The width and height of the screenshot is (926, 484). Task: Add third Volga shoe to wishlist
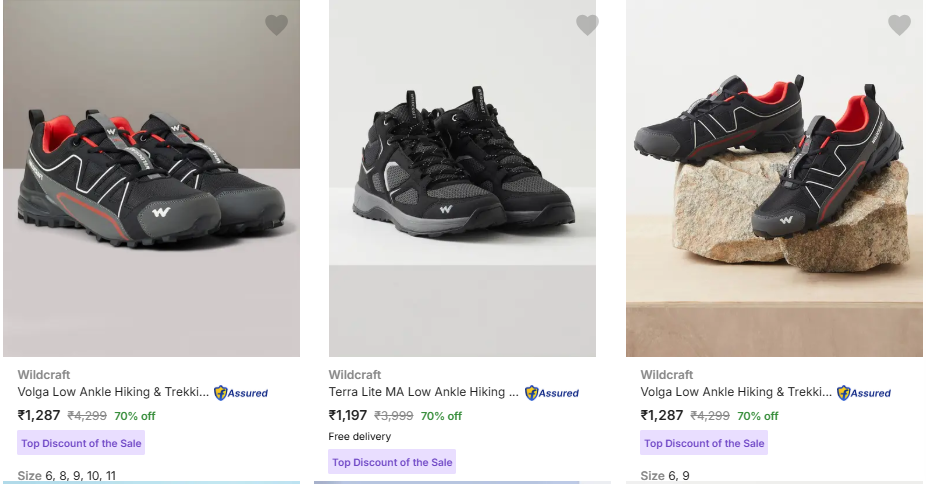[899, 25]
